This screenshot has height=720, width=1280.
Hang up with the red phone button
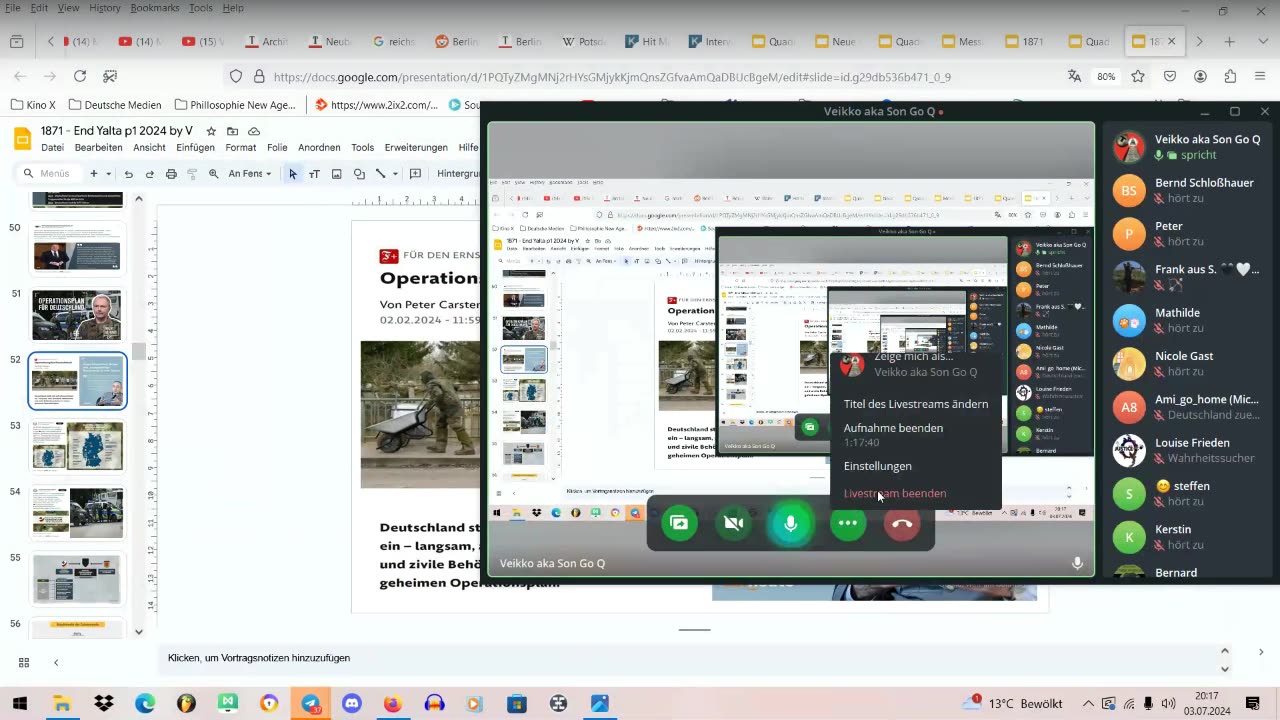point(902,522)
